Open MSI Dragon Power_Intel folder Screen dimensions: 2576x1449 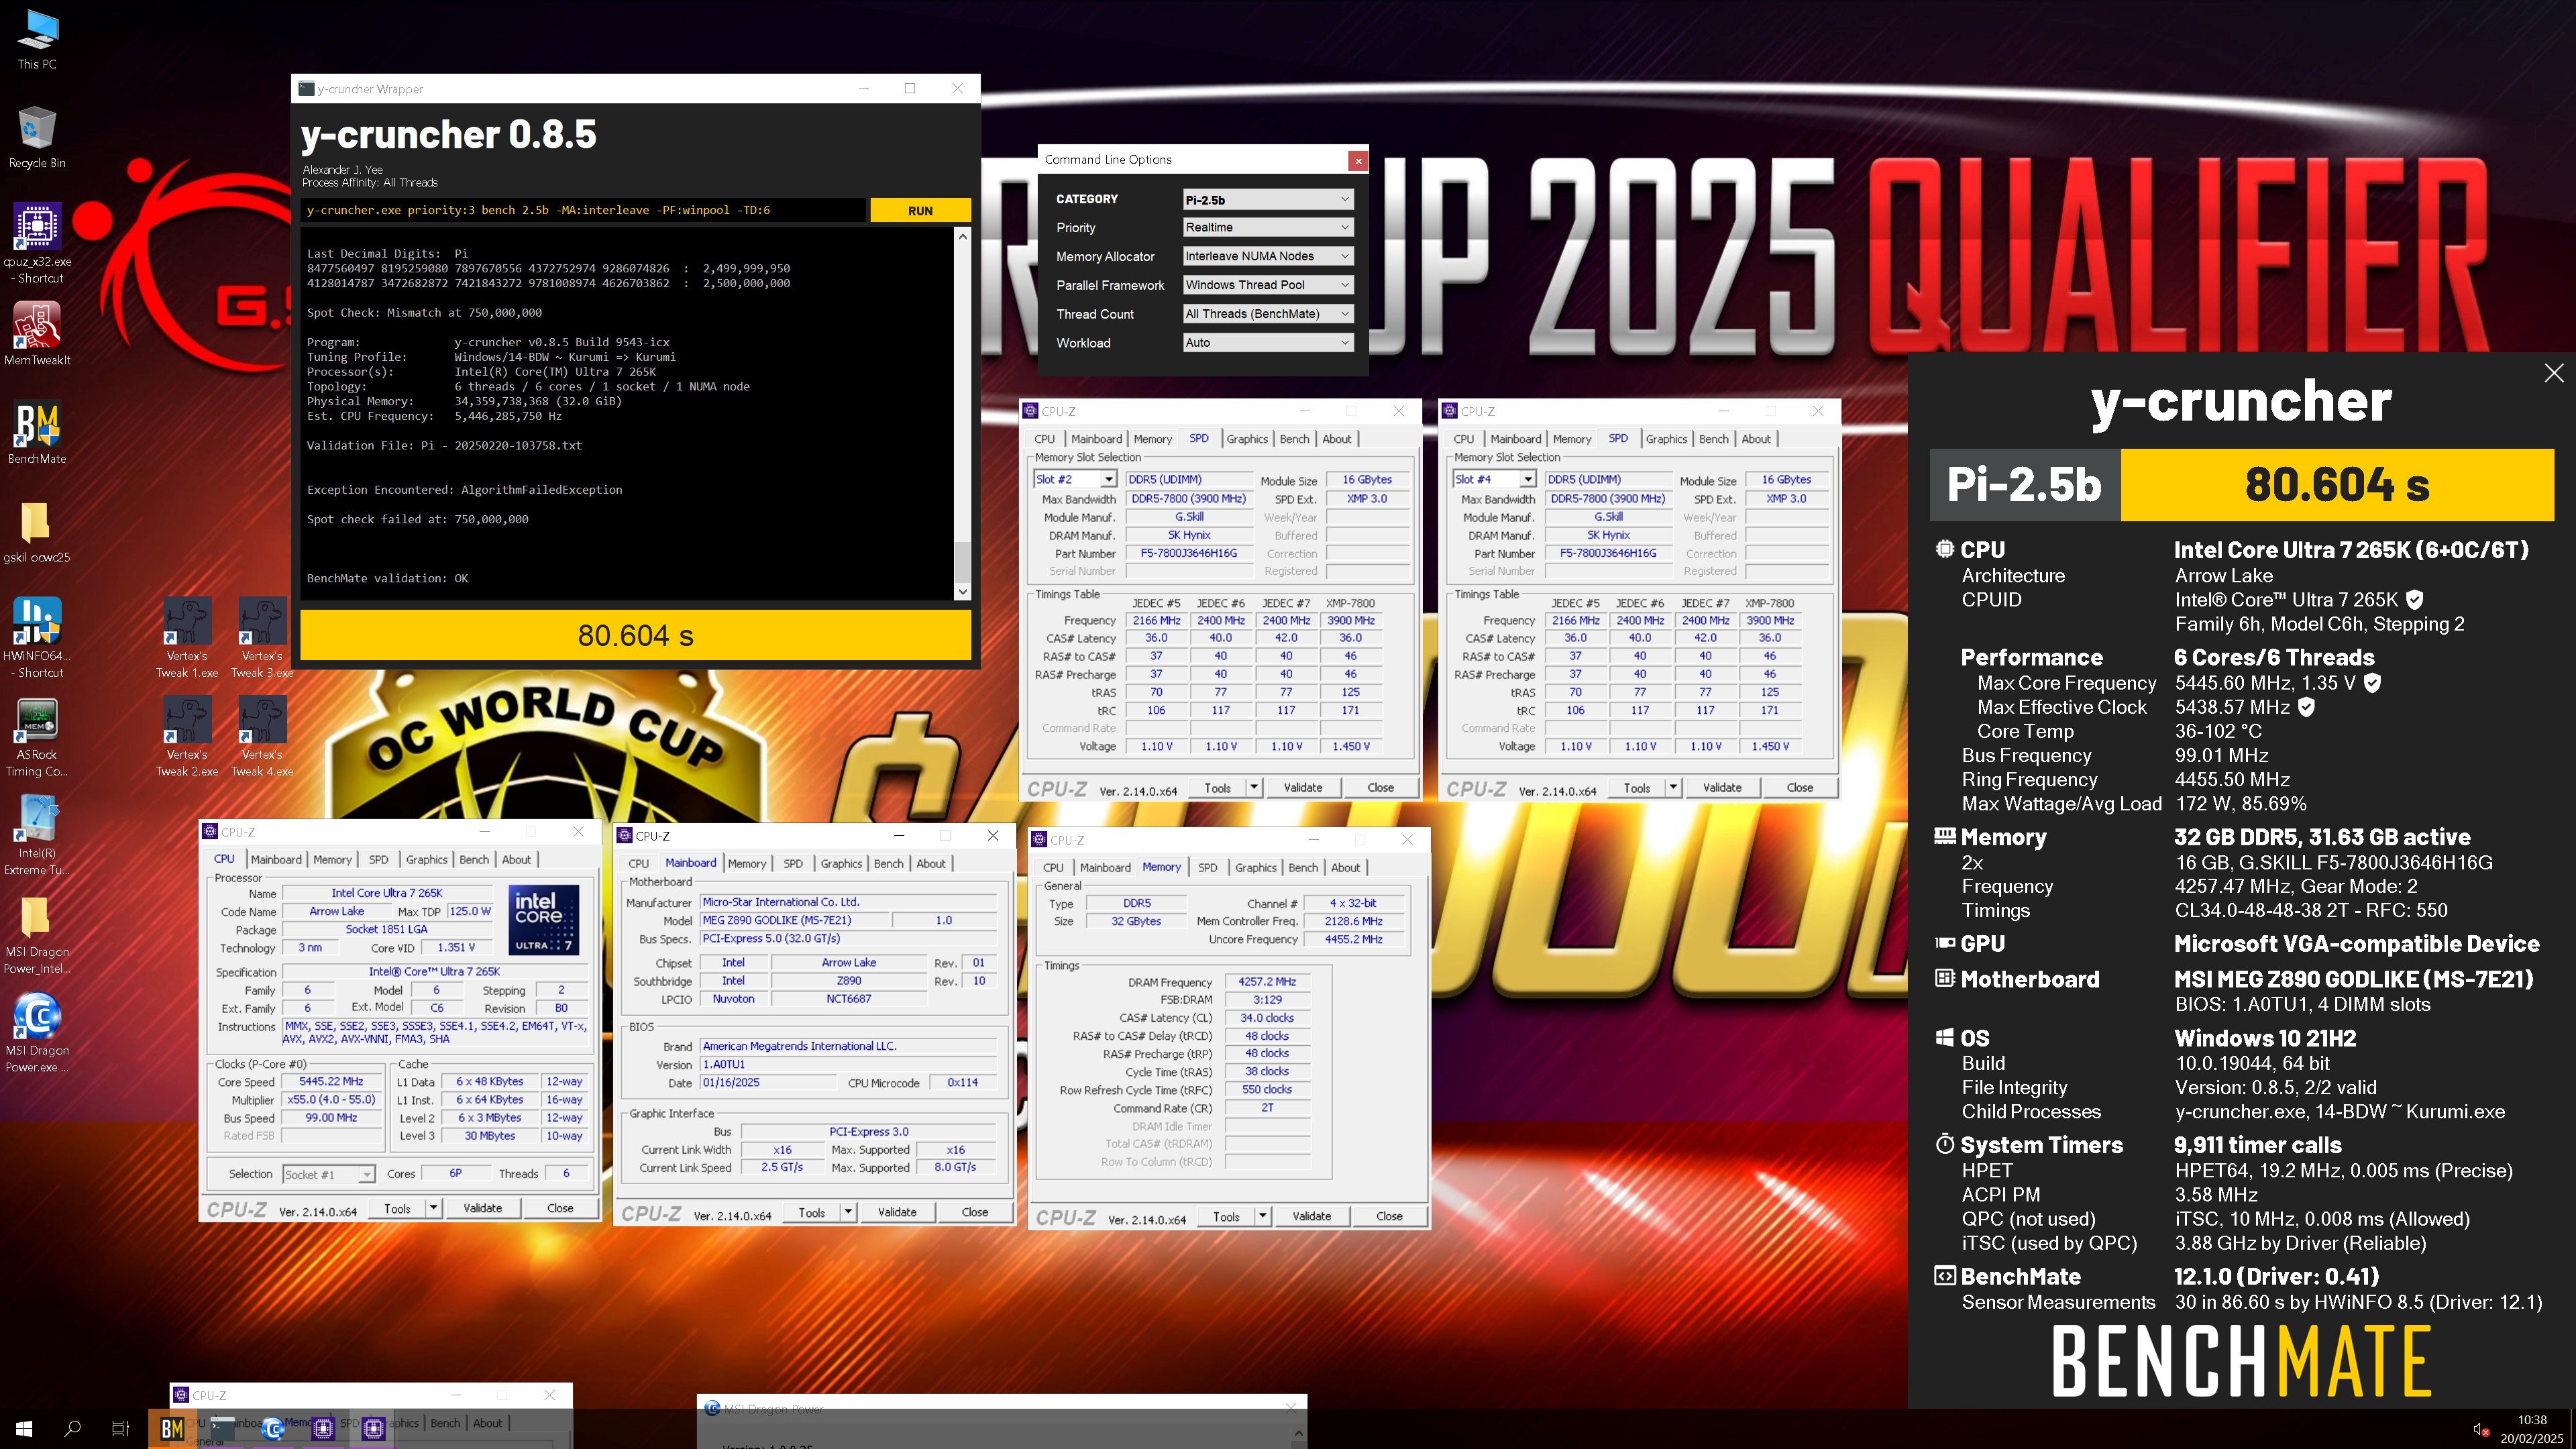(x=37, y=933)
